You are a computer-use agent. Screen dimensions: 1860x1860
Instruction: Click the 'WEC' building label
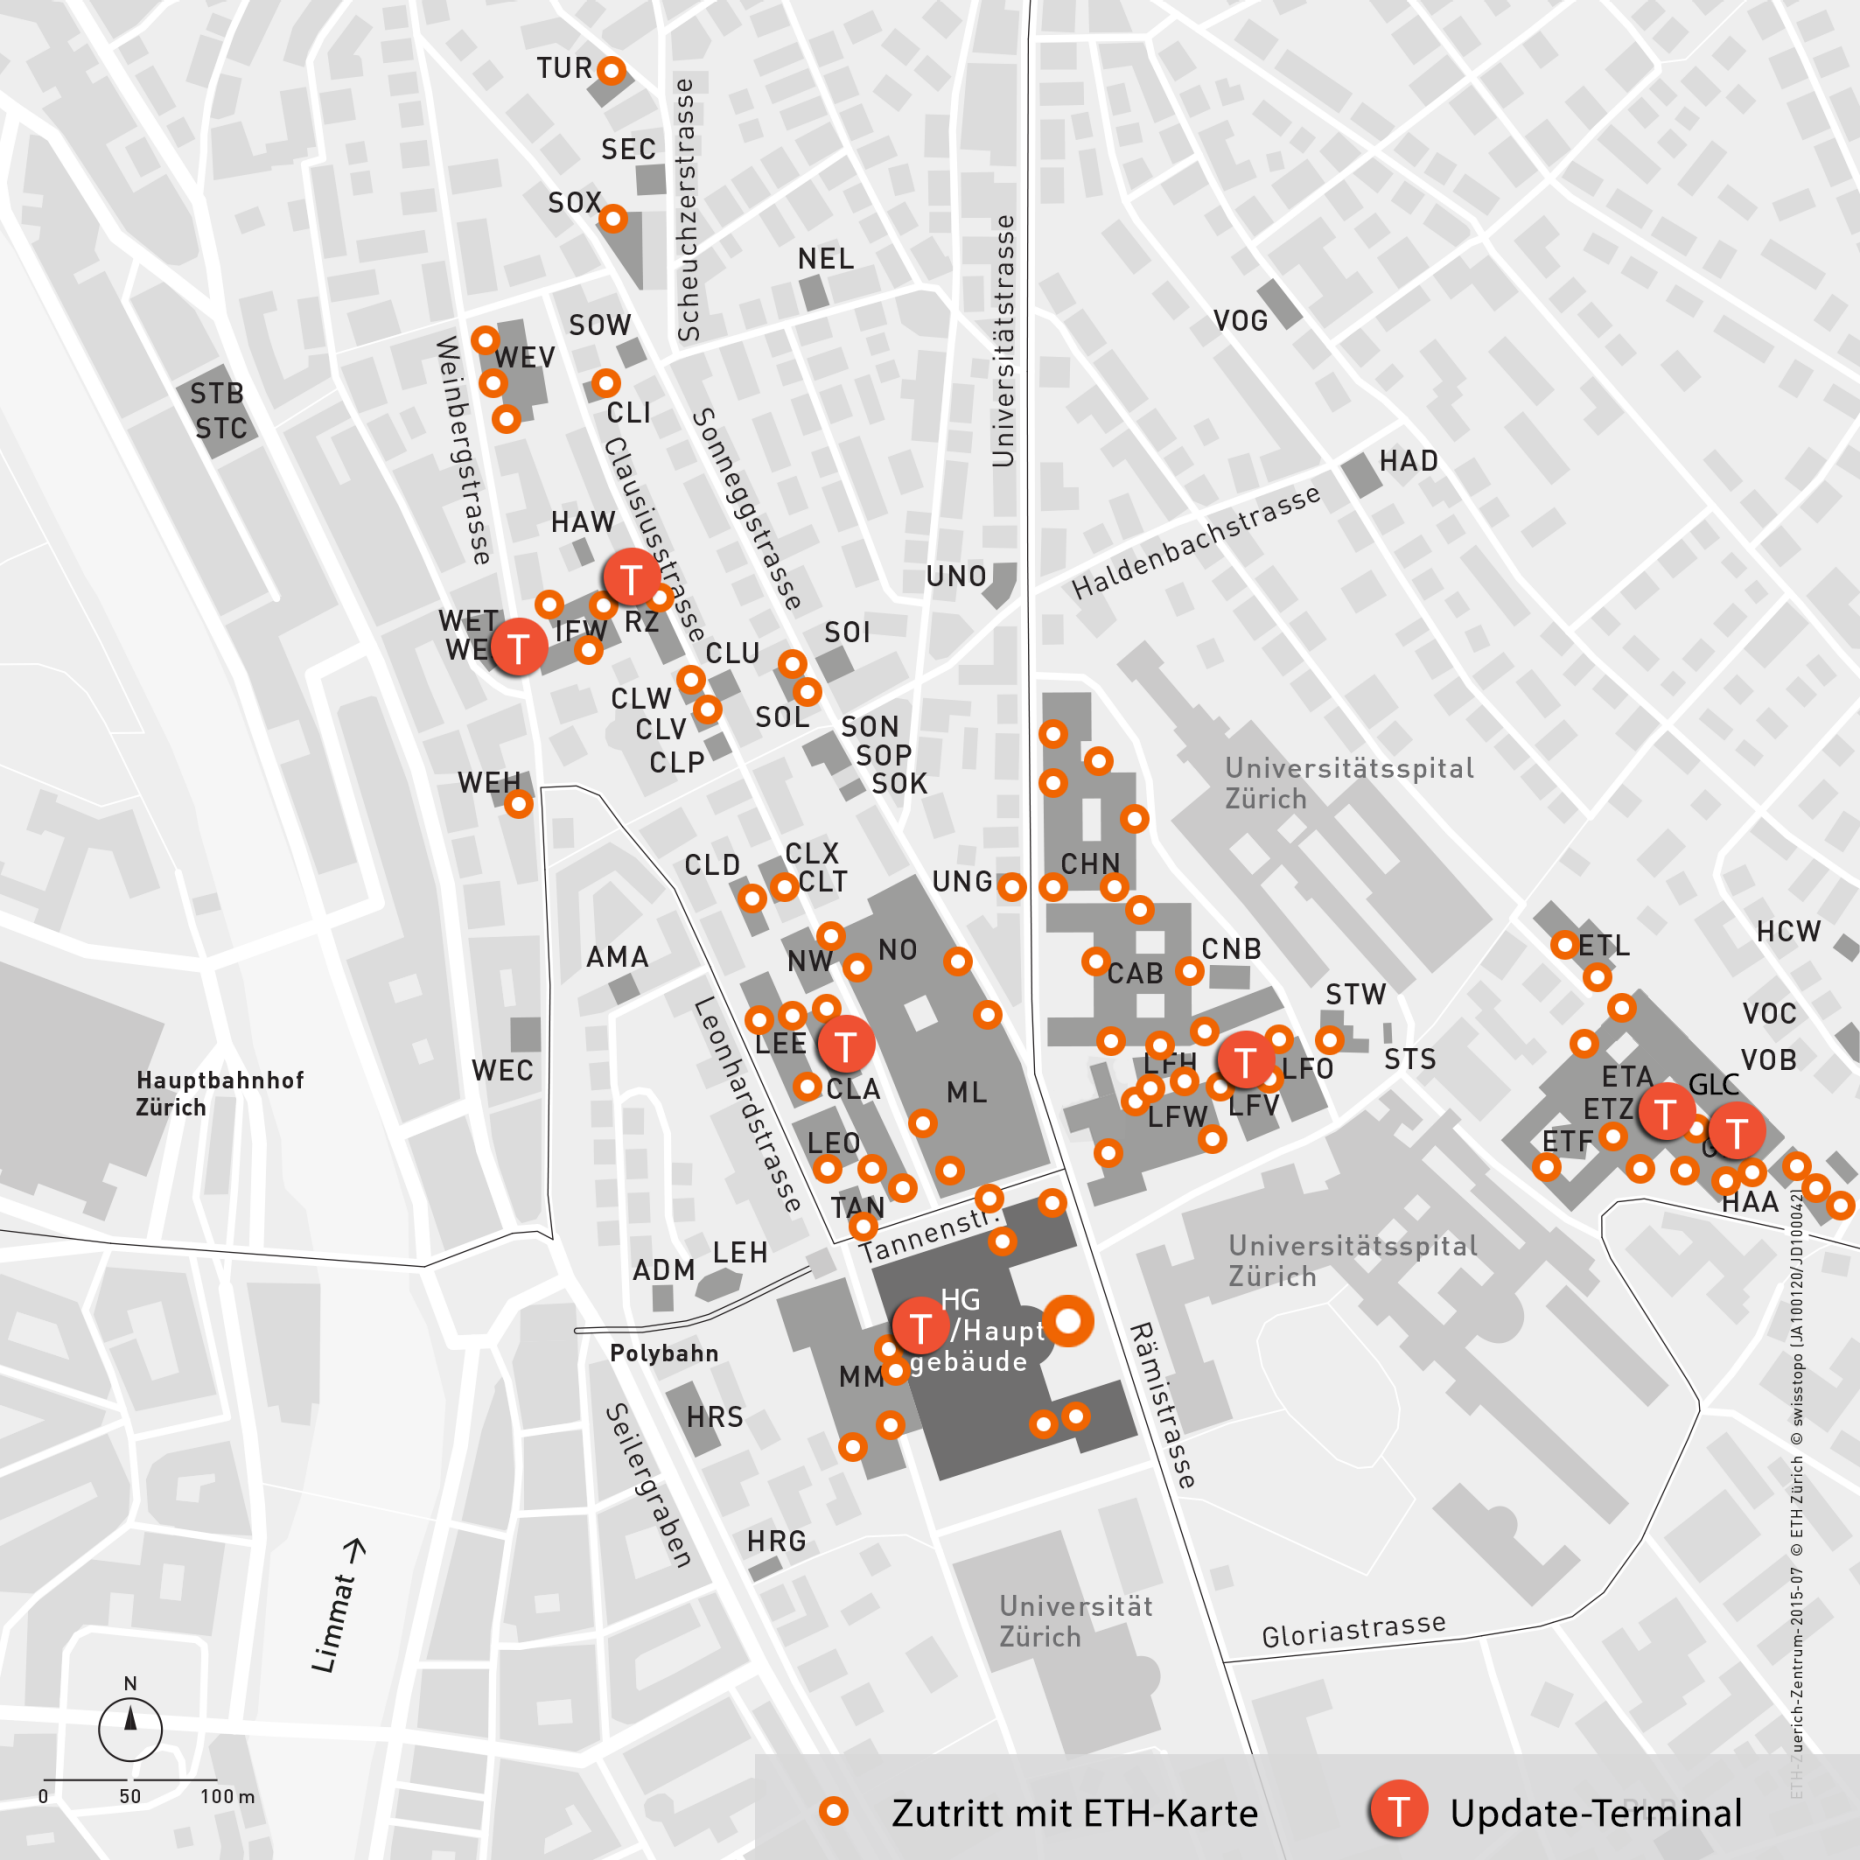pos(502,1070)
